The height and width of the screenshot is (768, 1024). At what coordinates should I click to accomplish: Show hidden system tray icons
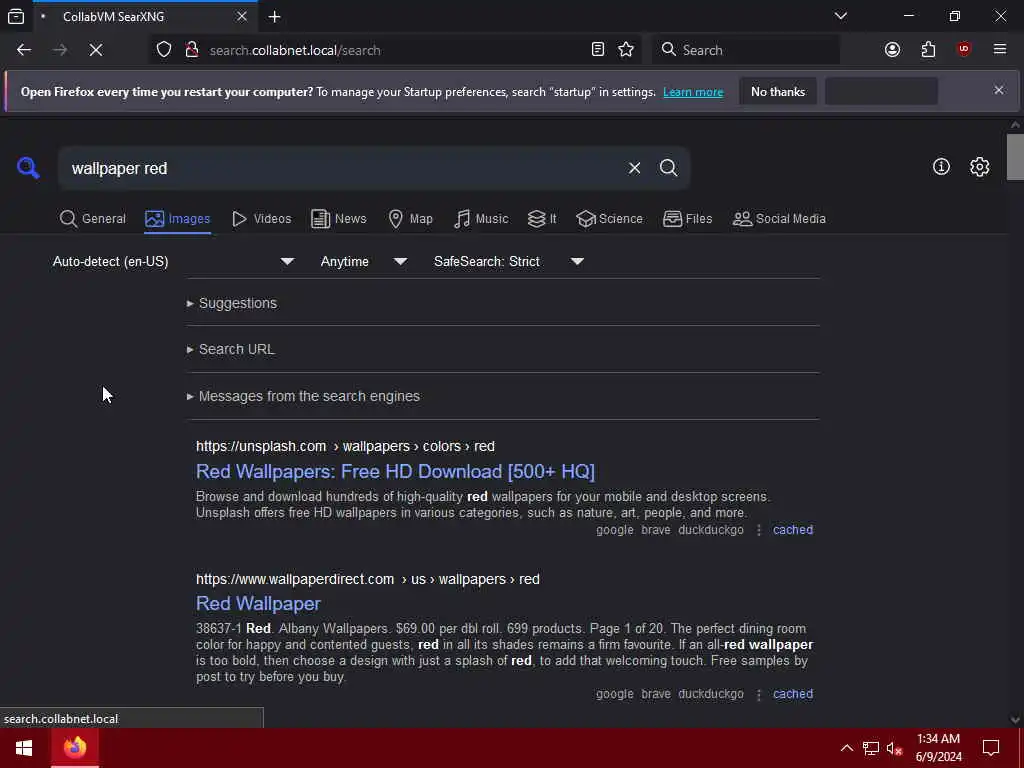846,748
